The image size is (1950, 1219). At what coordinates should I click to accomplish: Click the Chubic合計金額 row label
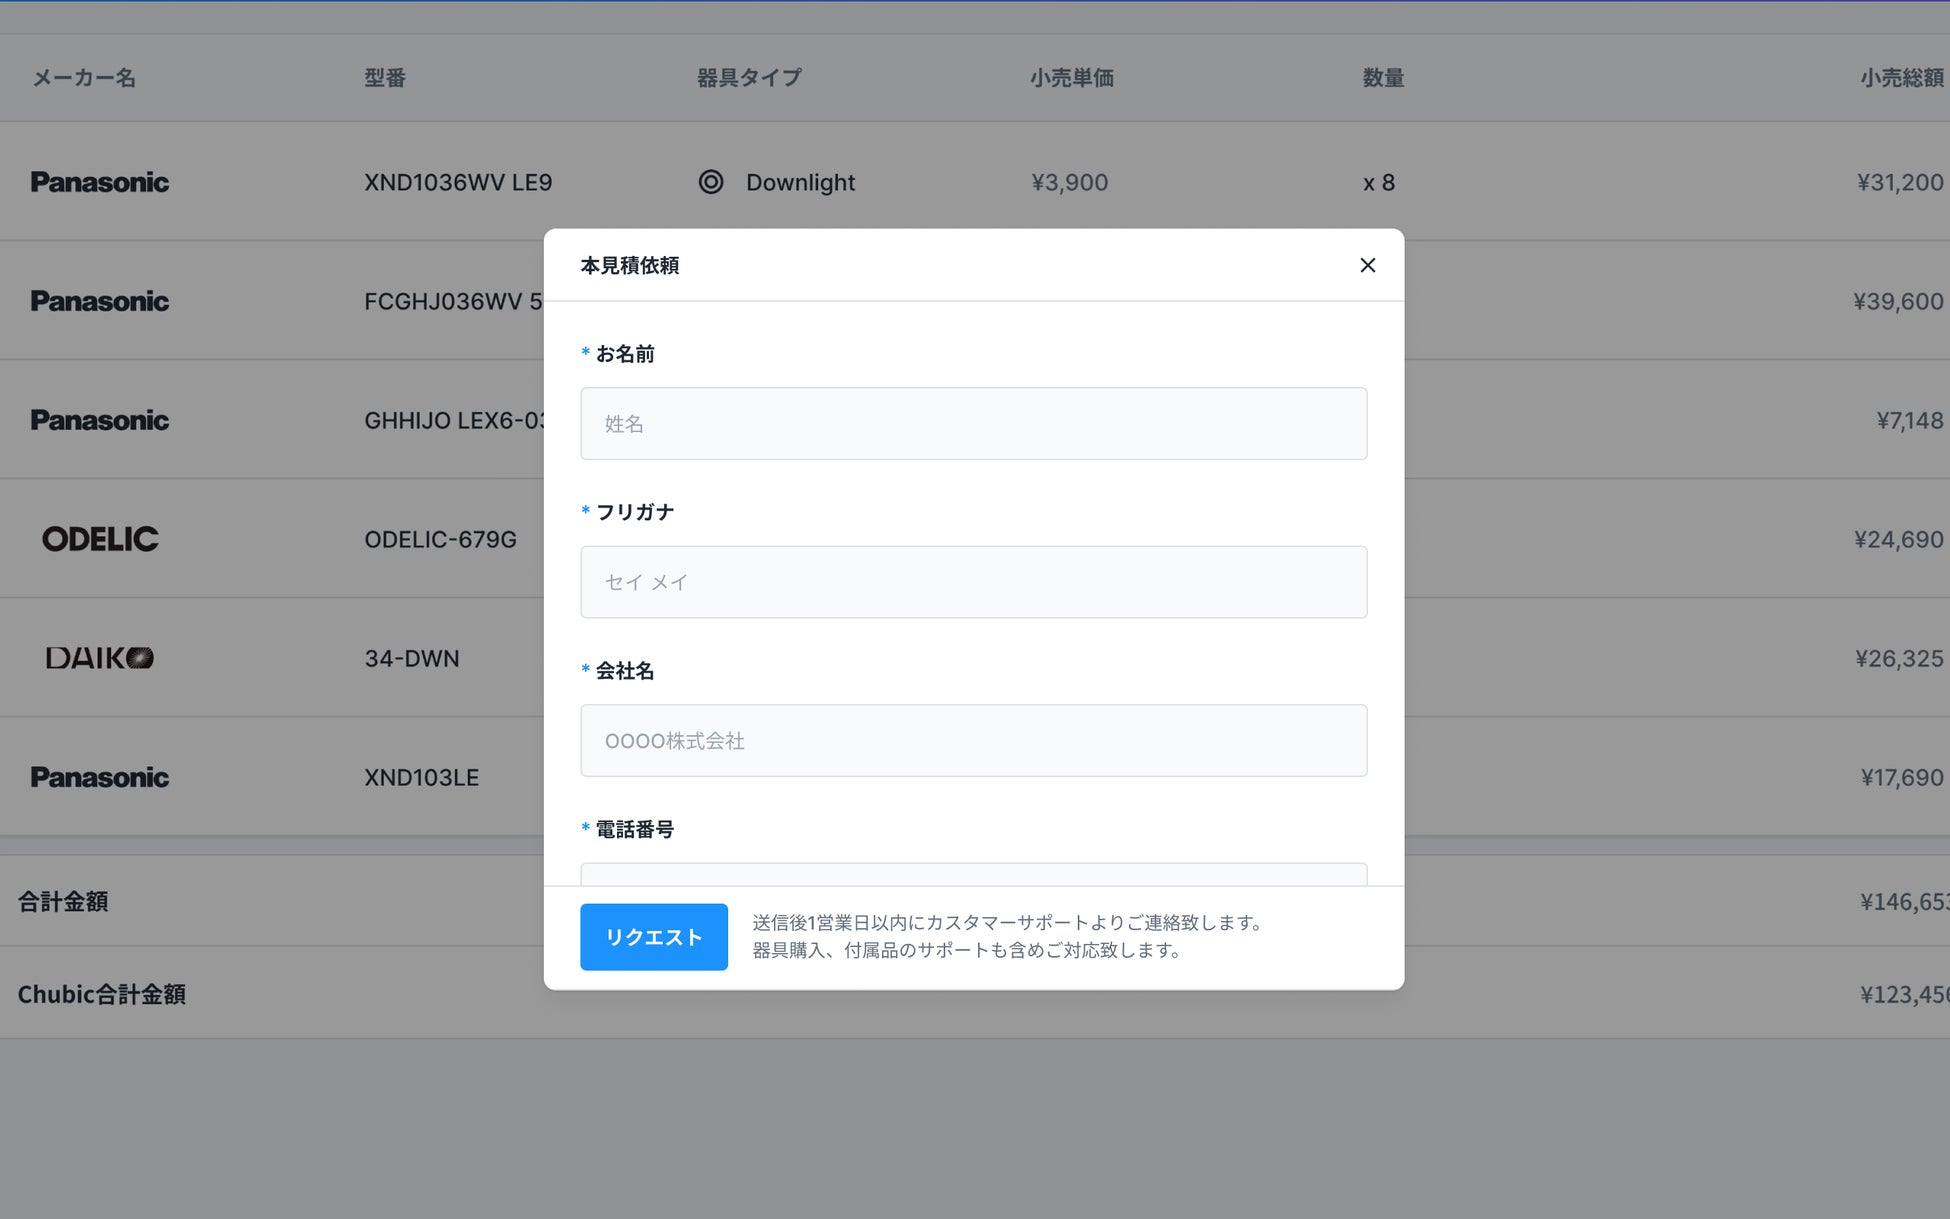[102, 994]
